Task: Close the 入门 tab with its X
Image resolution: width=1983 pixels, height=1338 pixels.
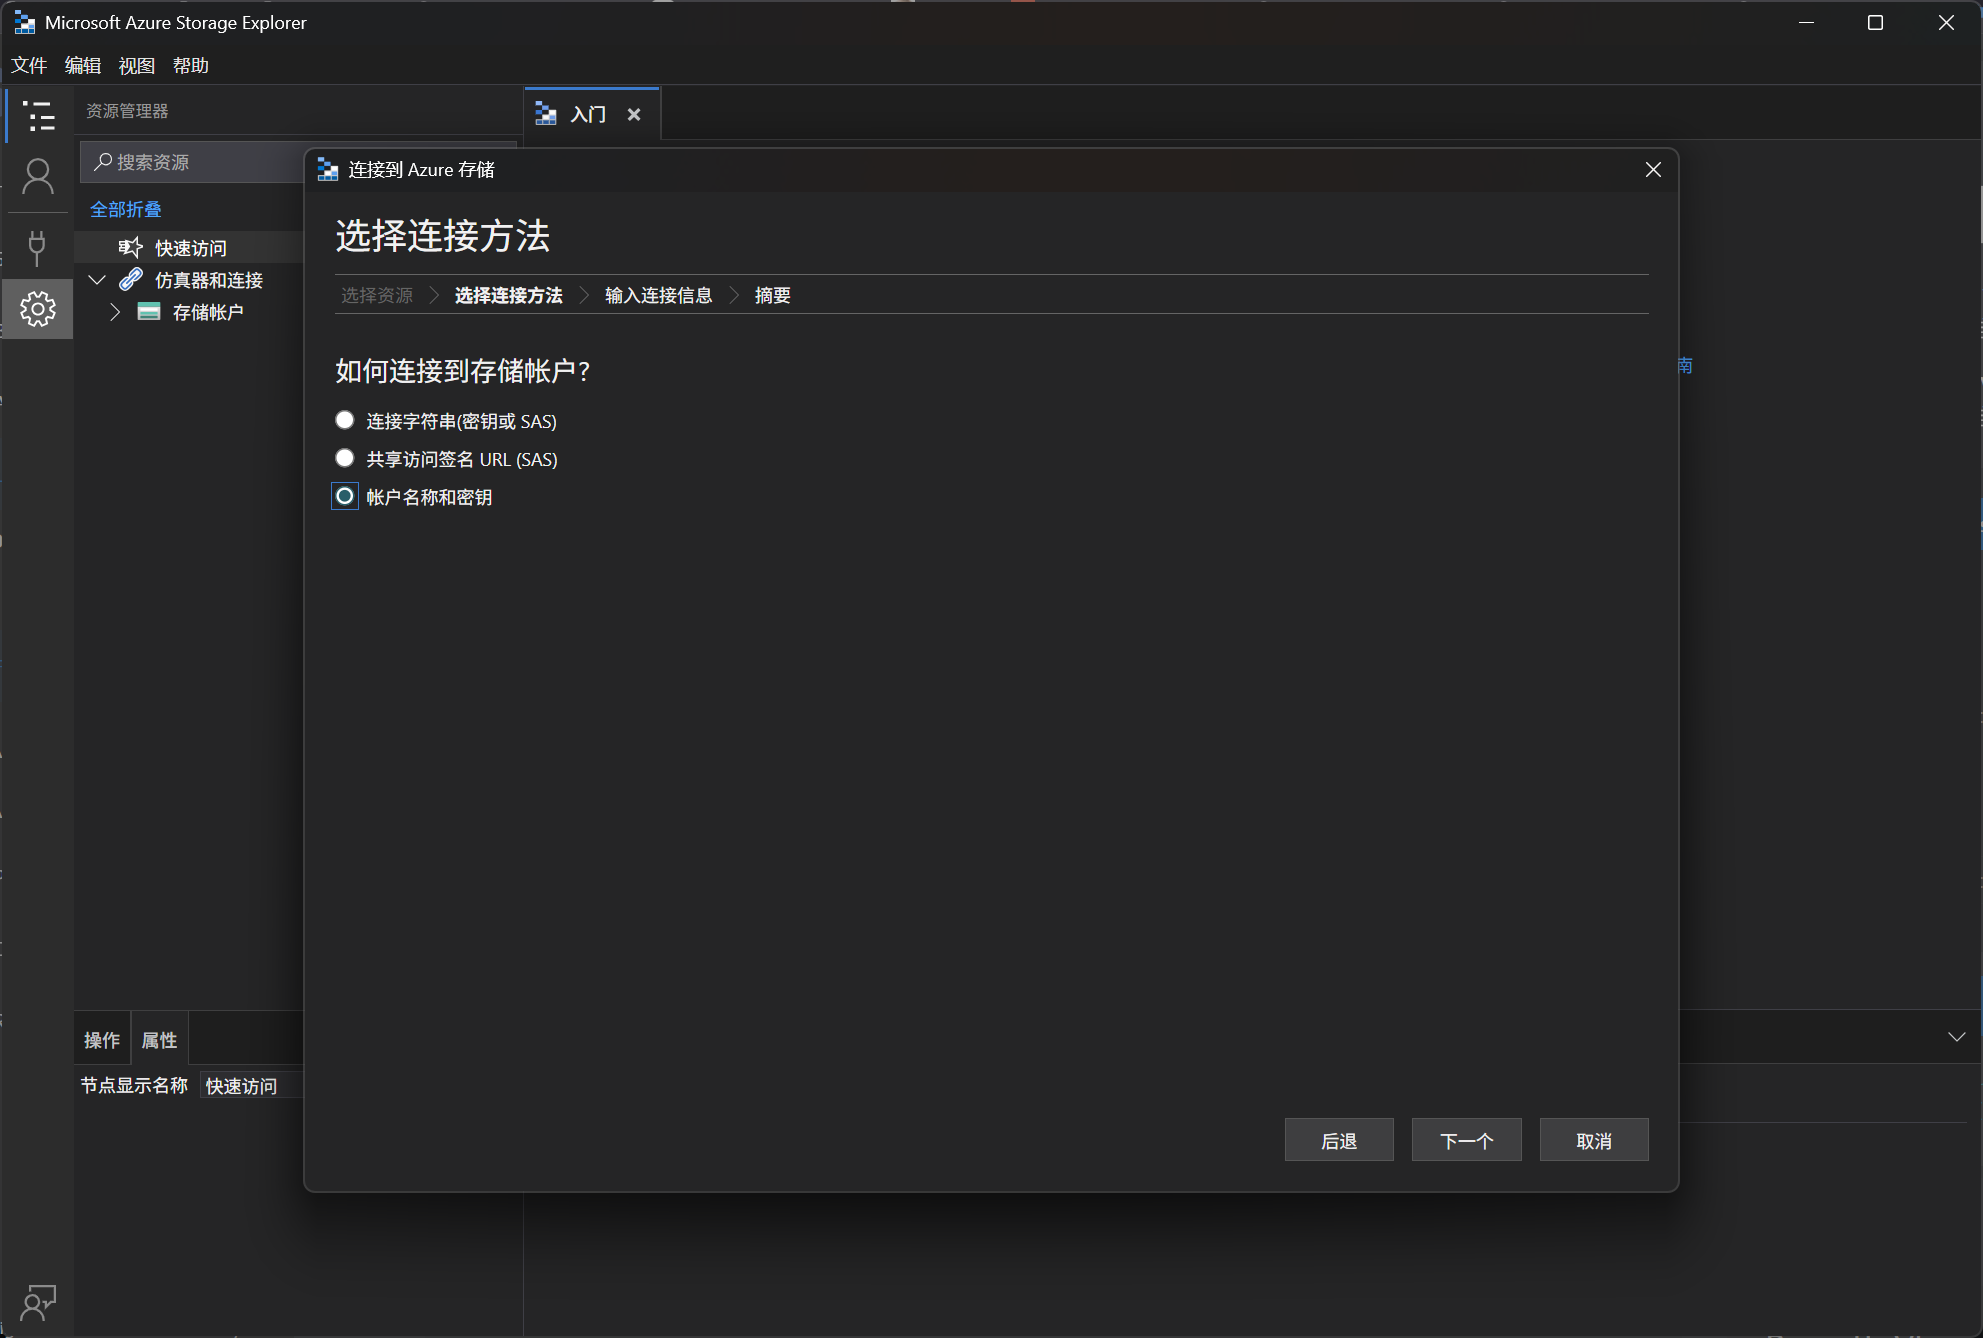Action: pos(634,115)
